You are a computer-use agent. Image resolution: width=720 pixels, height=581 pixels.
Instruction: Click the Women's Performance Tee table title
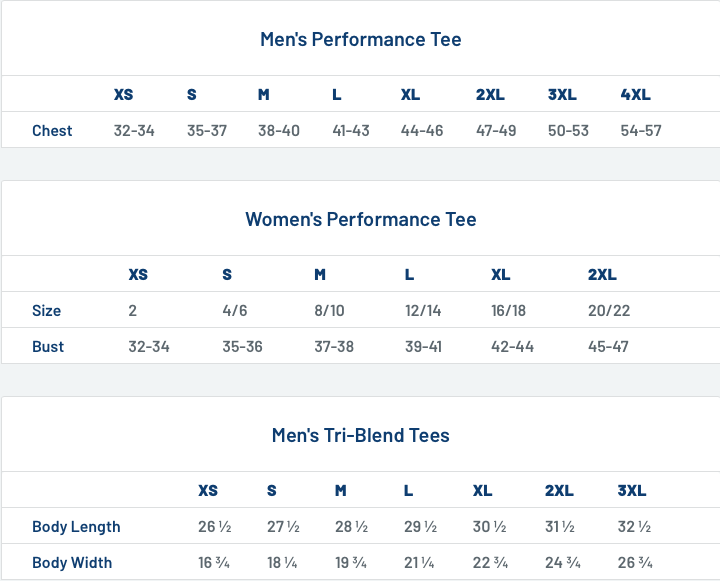pyautogui.click(x=360, y=220)
